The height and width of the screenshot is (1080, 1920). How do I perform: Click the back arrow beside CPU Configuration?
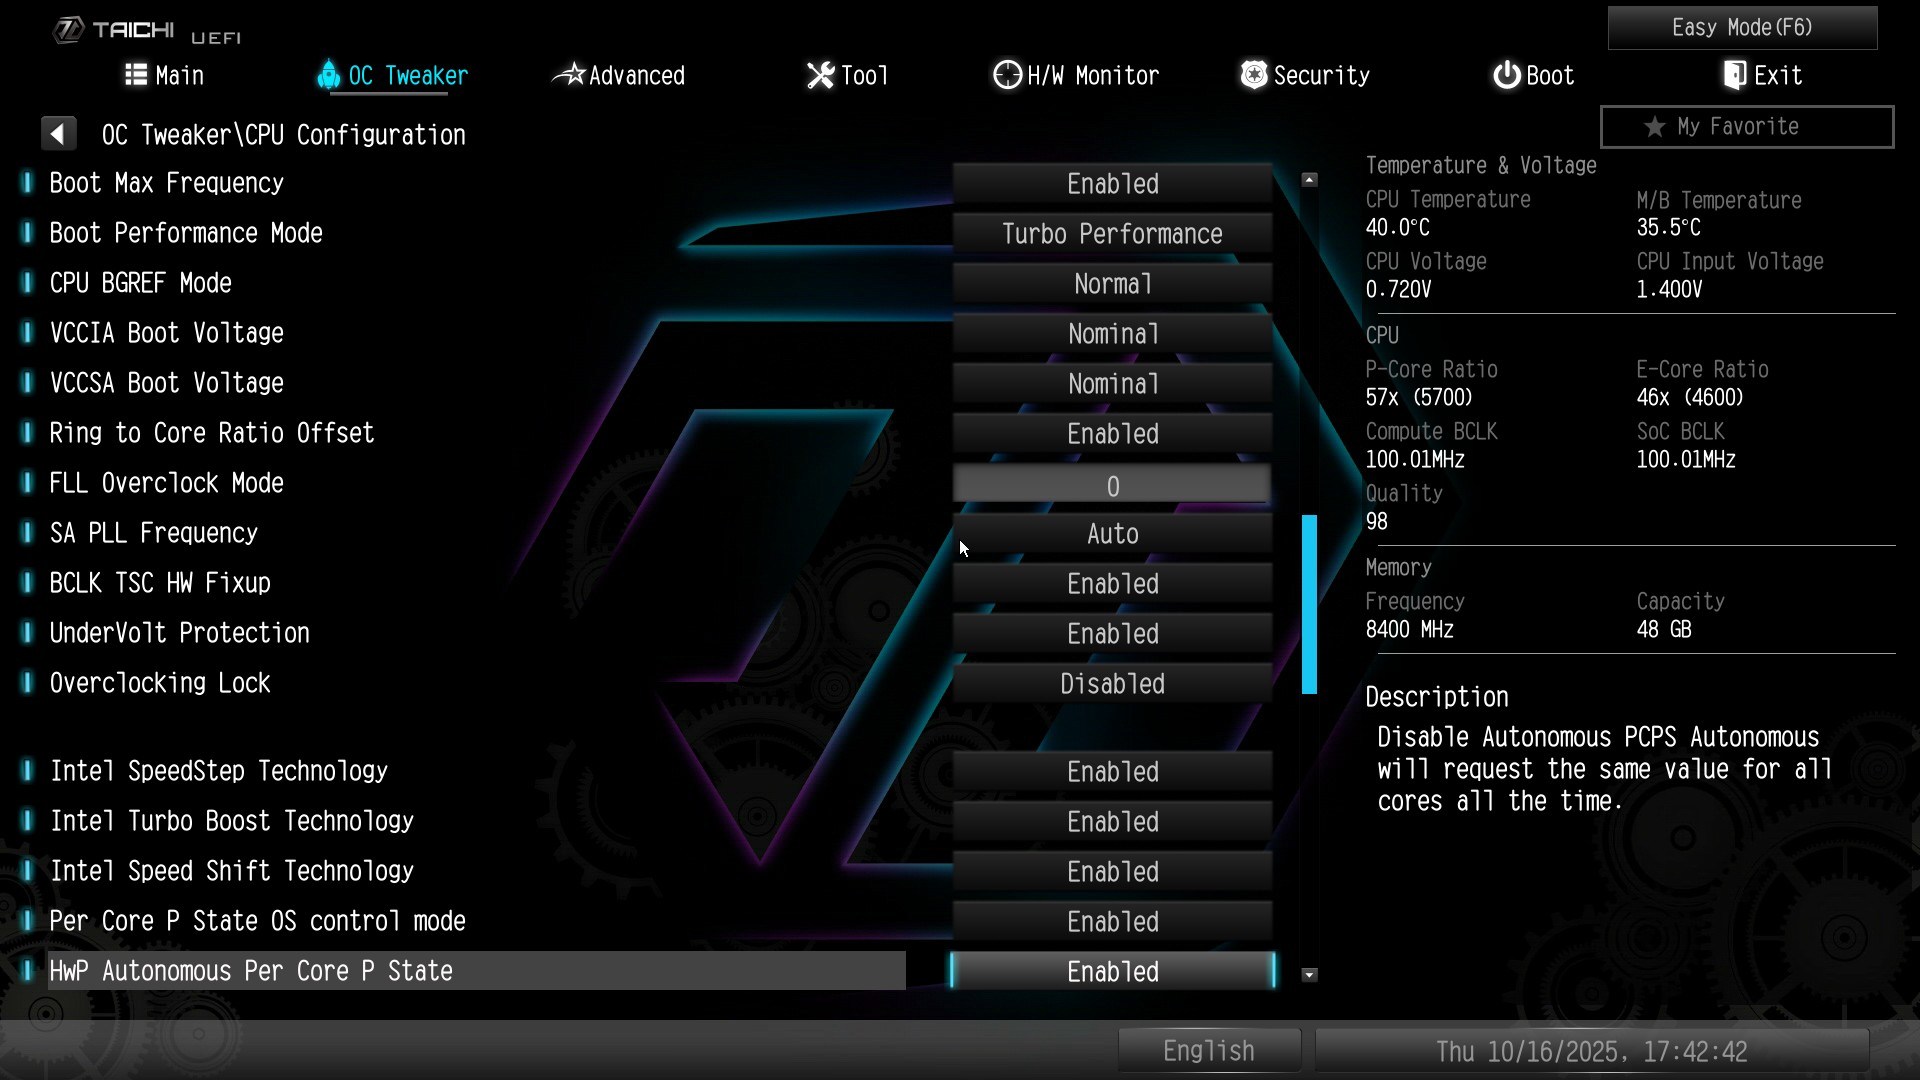point(58,133)
